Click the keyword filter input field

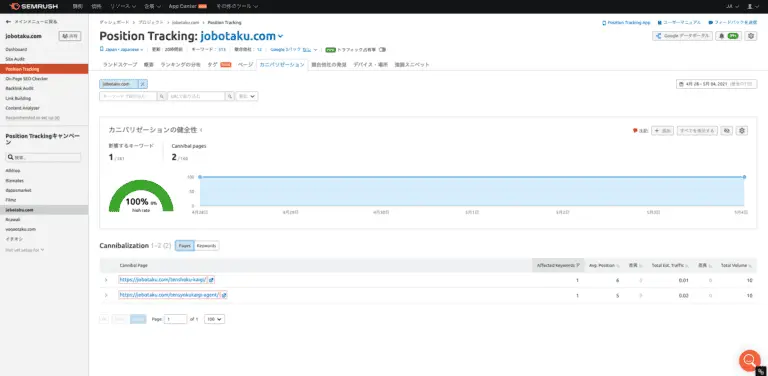click(x=128, y=96)
